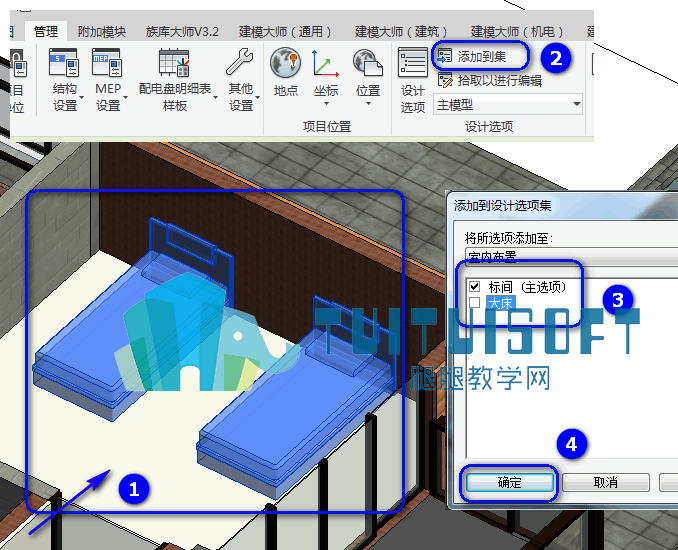
Task: Expand the Coordinates dropdown arrow
Action: (x=326, y=103)
